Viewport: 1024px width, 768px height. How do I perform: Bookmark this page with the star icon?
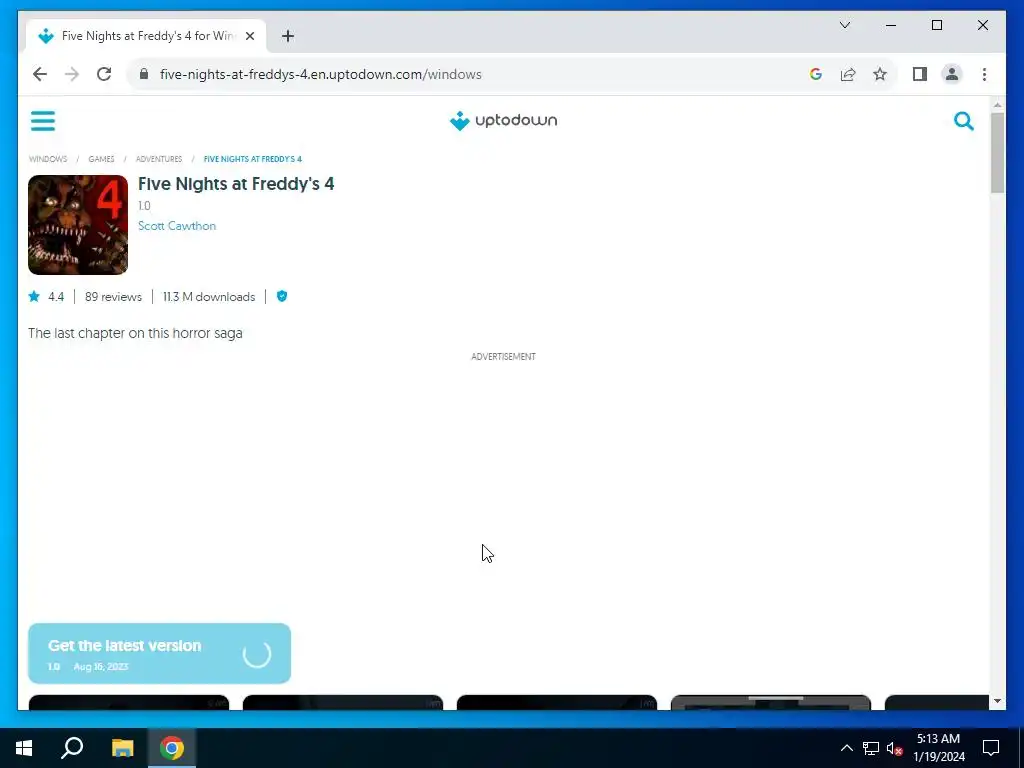pos(880,74)
